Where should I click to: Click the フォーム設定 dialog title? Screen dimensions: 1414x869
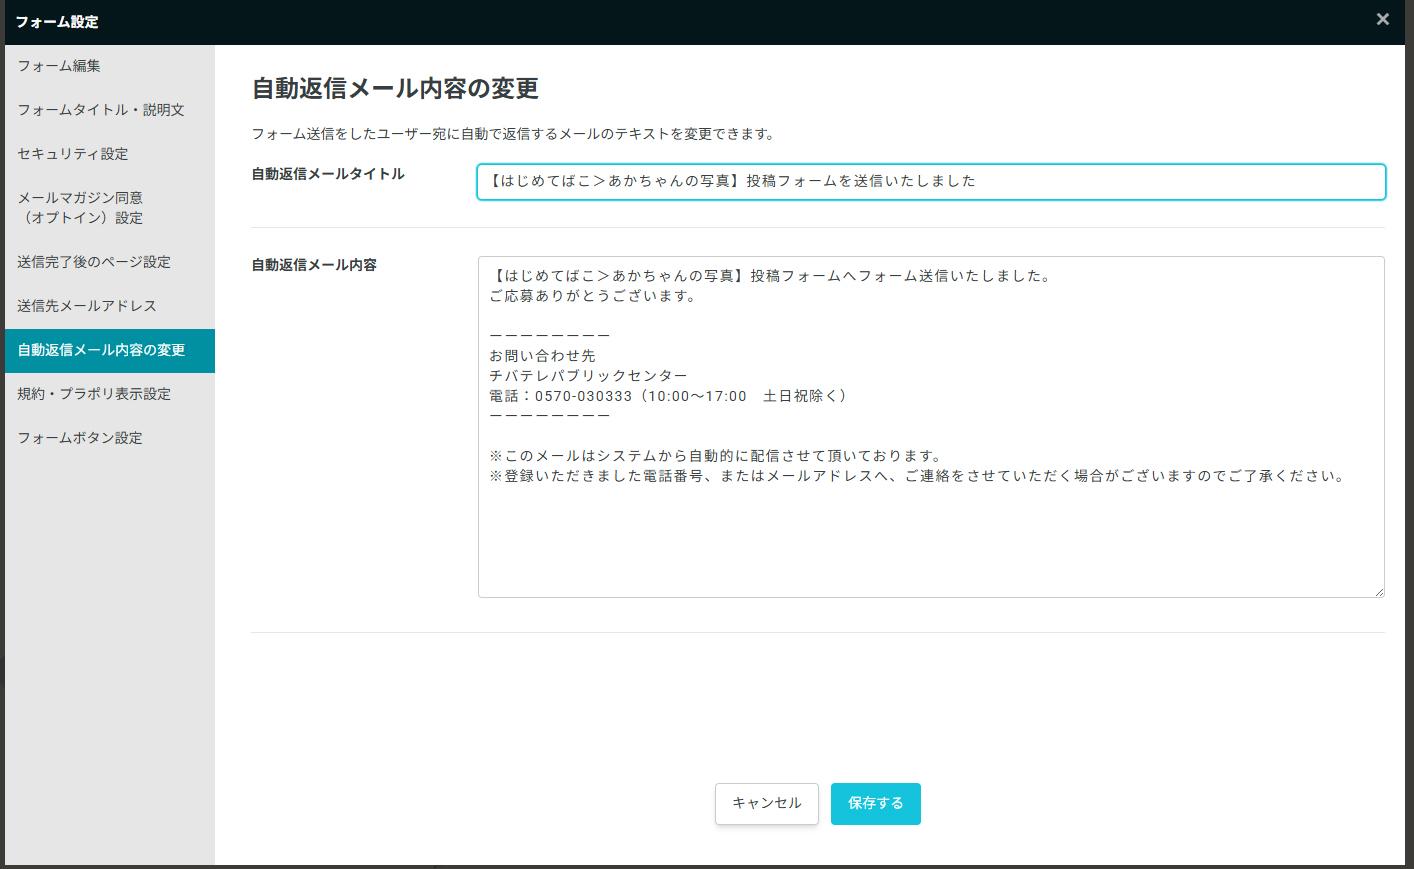(x=57, y=21)
